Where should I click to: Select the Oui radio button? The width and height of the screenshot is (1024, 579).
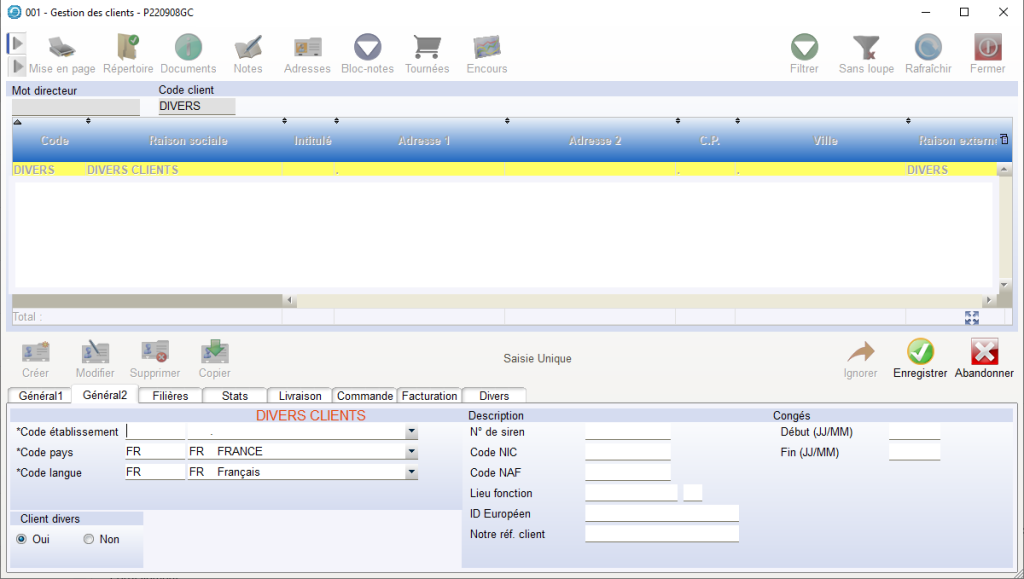[22, 539]
